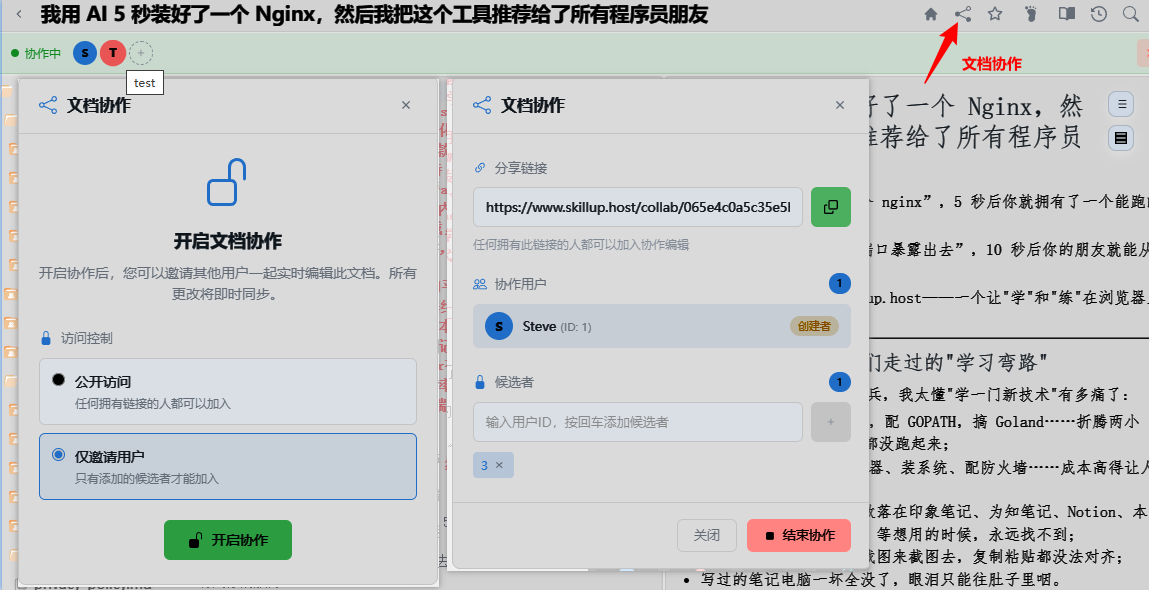Open the home icon in top bar

click(931, 14)
